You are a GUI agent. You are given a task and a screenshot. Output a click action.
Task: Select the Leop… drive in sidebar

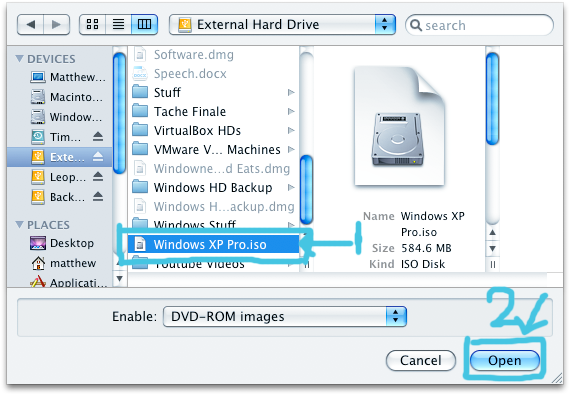(x=59, y=177)
